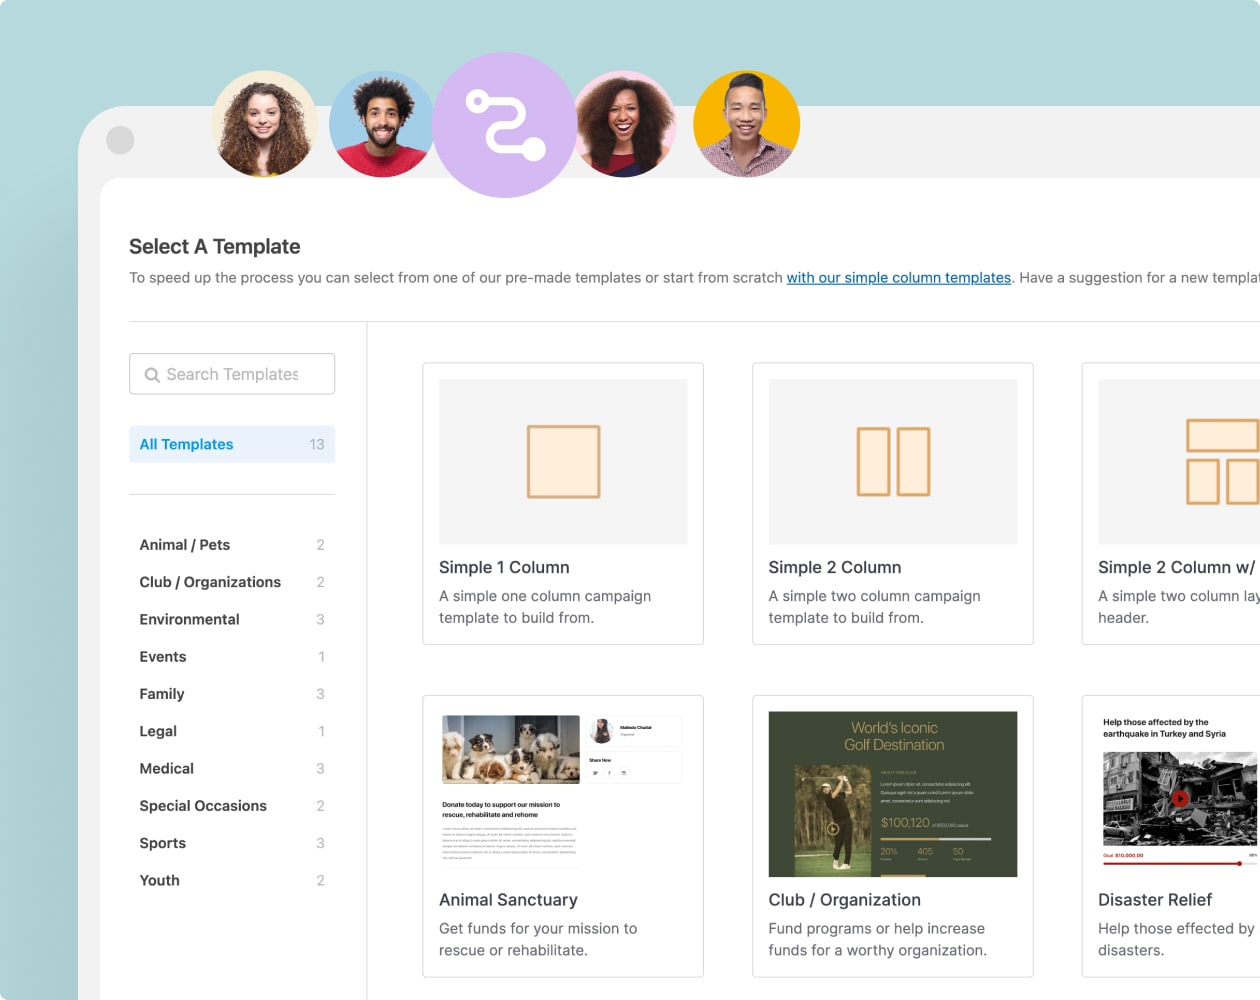Filter by Club / Organizations category
The image size is (1260, 1000).
pyautogui.click(x=210, y=582)
